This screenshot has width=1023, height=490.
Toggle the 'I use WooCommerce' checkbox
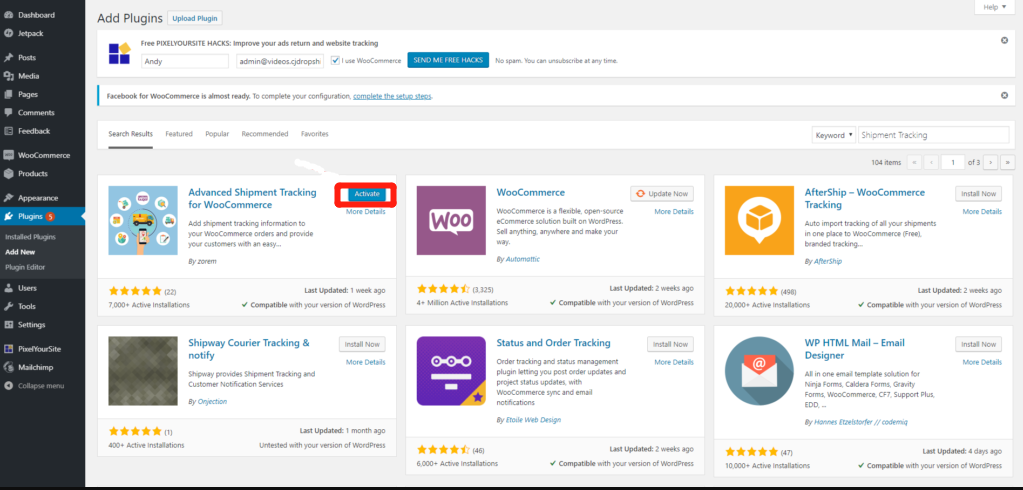335,61
